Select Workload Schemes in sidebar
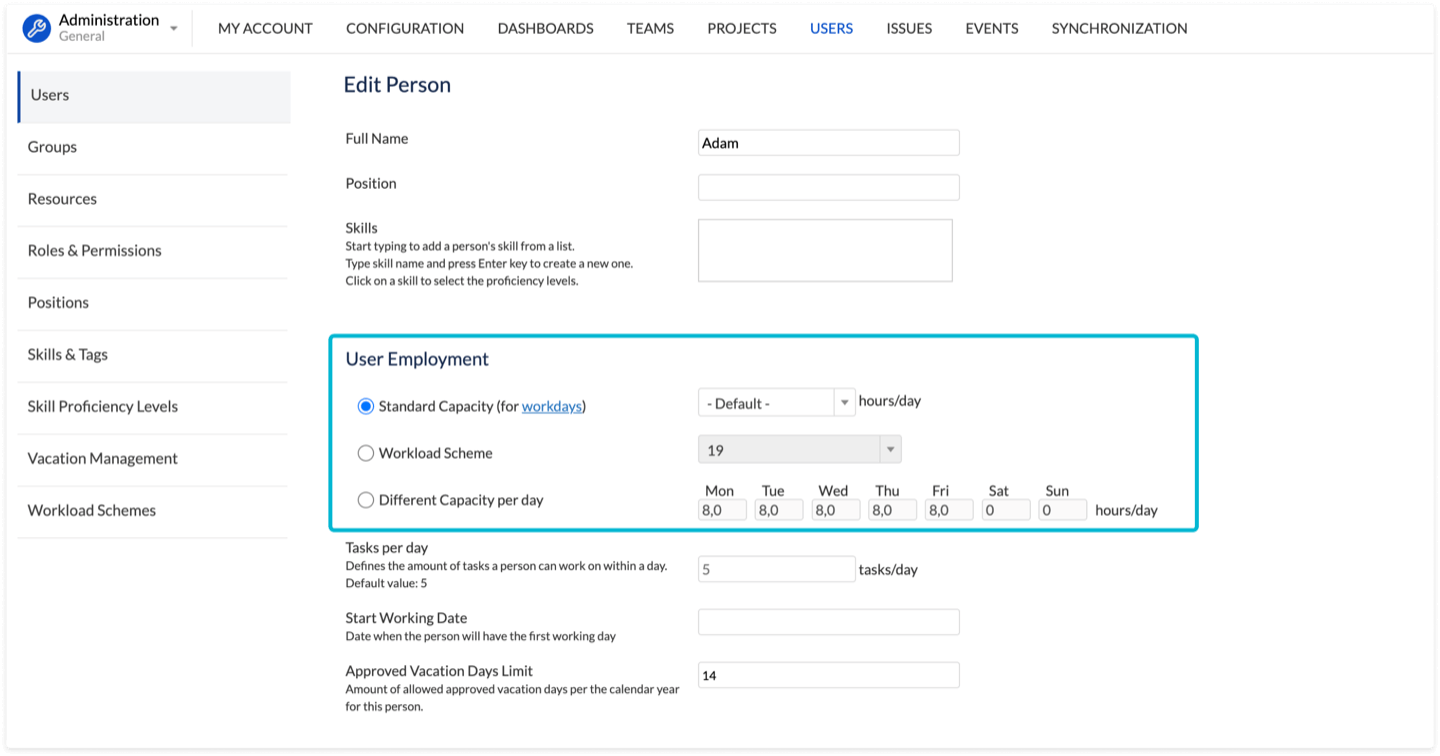The height and width of the screenshot is (756, 1440). (x=92, y=511)
